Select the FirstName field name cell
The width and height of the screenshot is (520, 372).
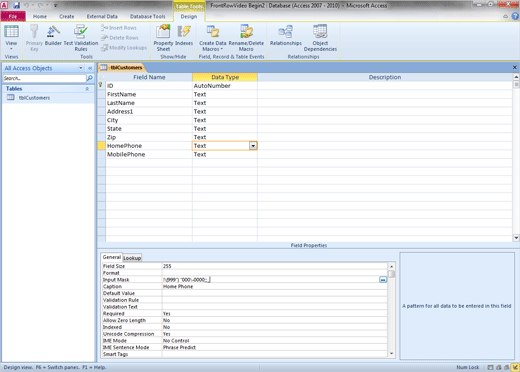[149, 94]
